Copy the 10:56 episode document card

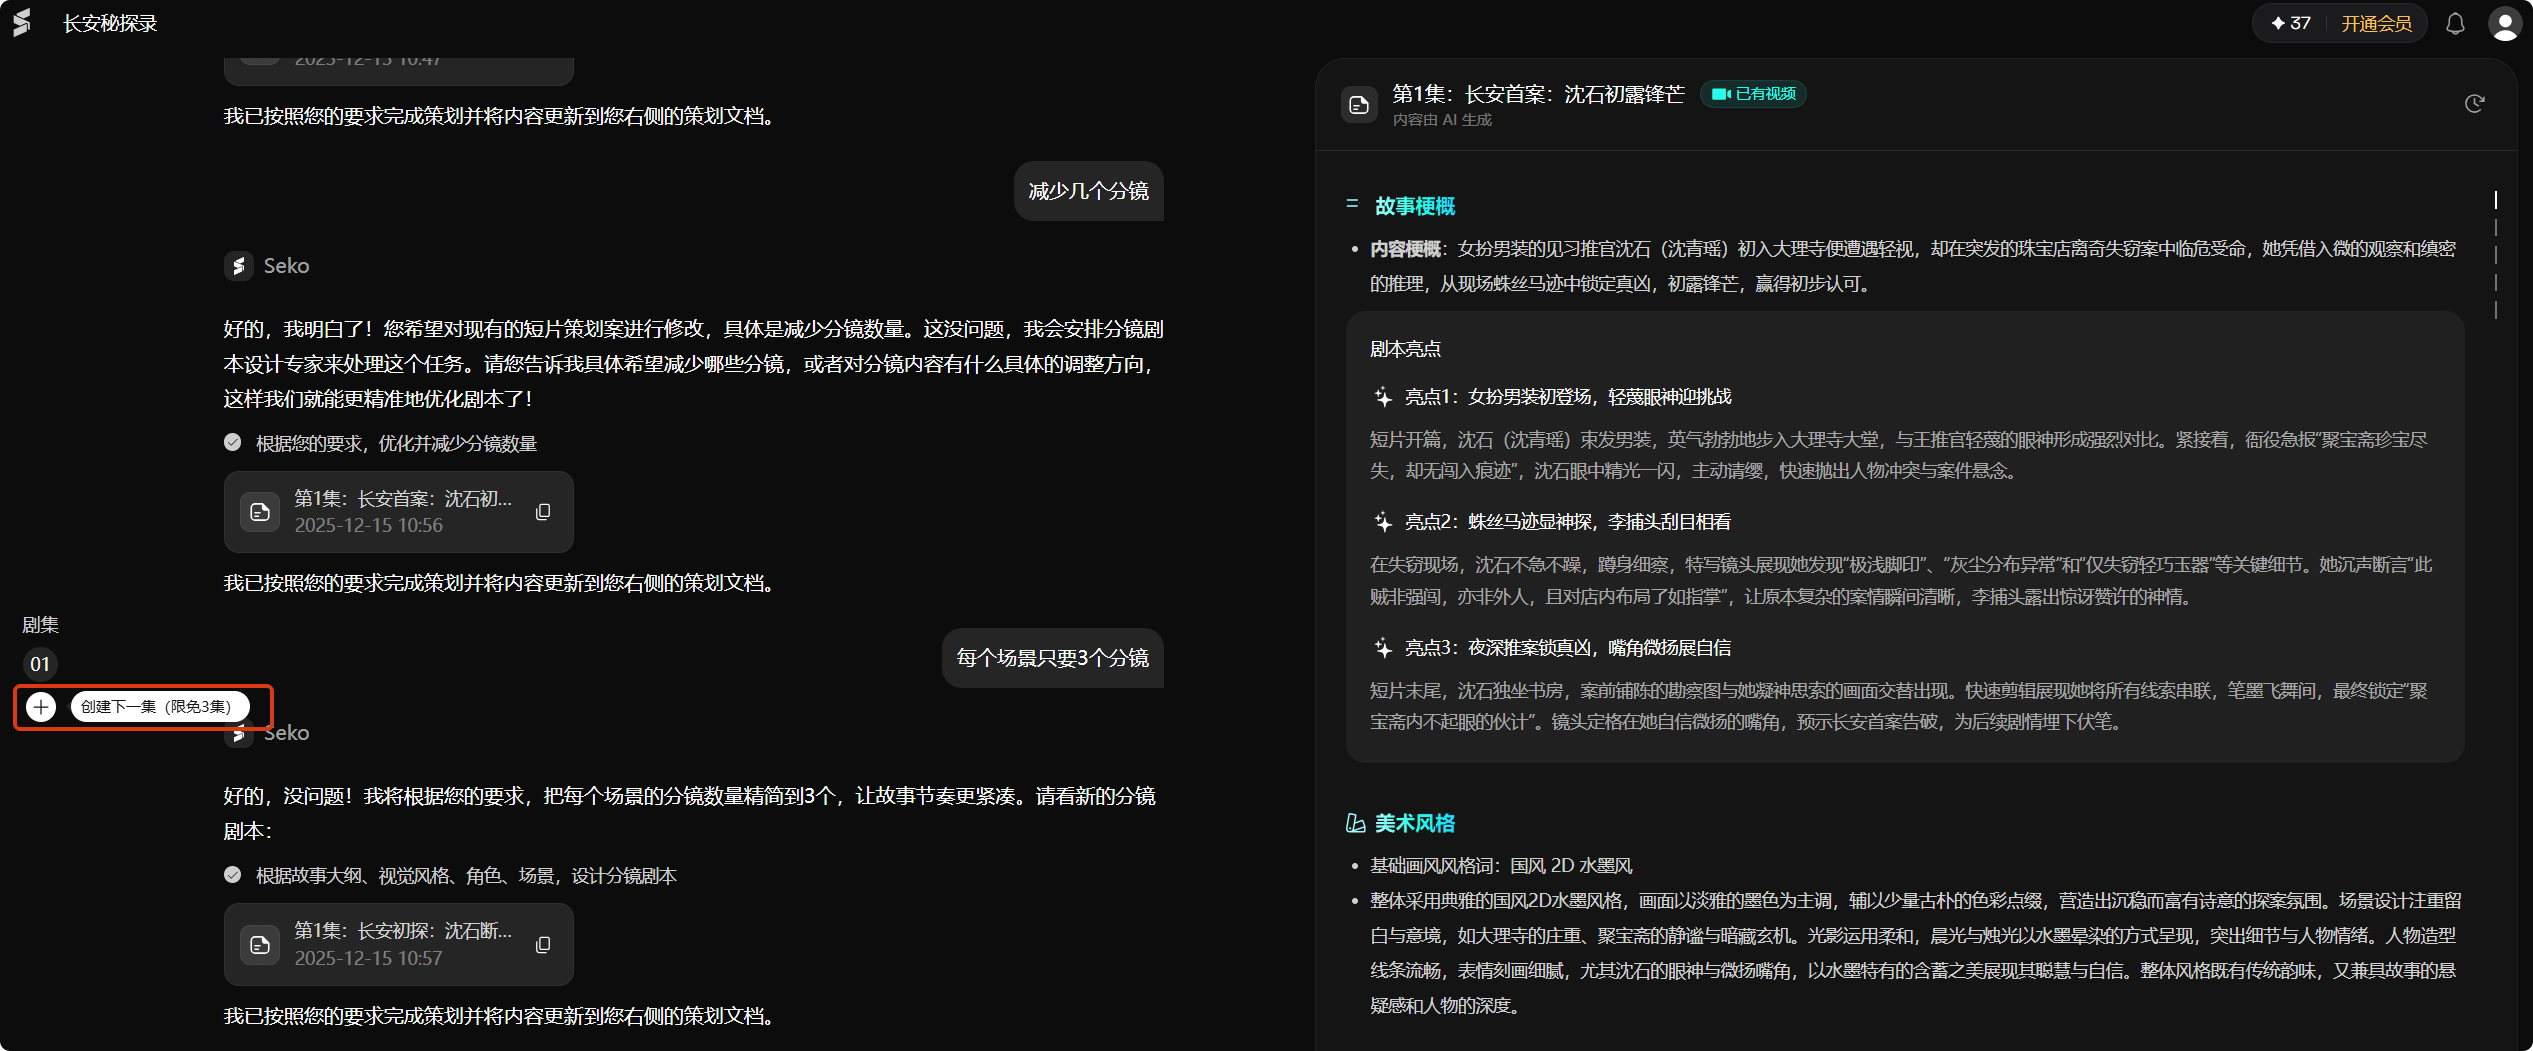pyautogui.click(x=543, y=512)
